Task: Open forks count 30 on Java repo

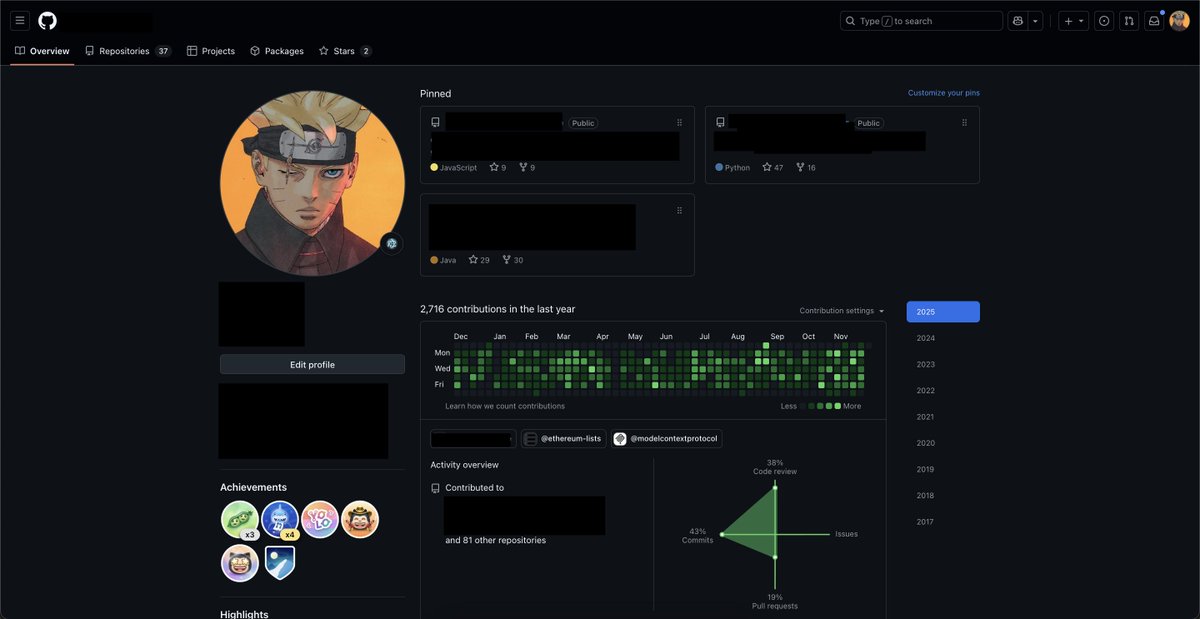Action: tap(513, 260)
